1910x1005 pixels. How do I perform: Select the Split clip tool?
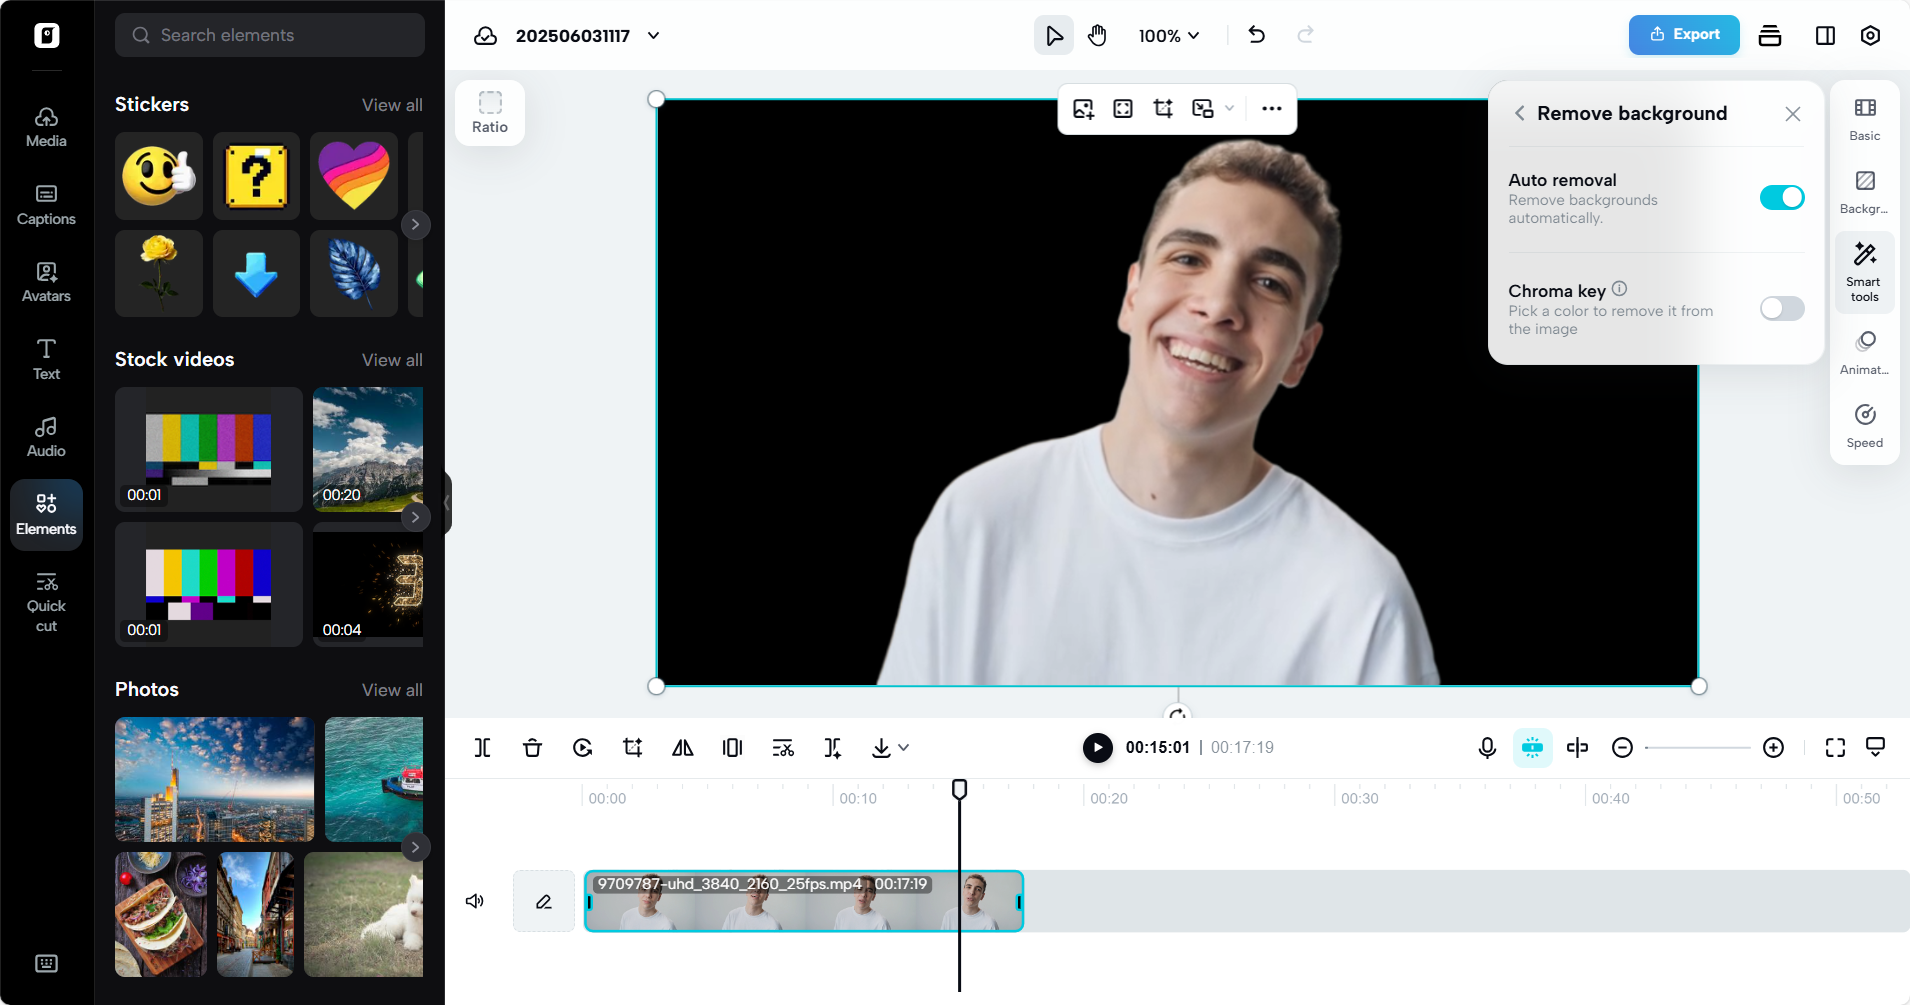pos(482,747)
